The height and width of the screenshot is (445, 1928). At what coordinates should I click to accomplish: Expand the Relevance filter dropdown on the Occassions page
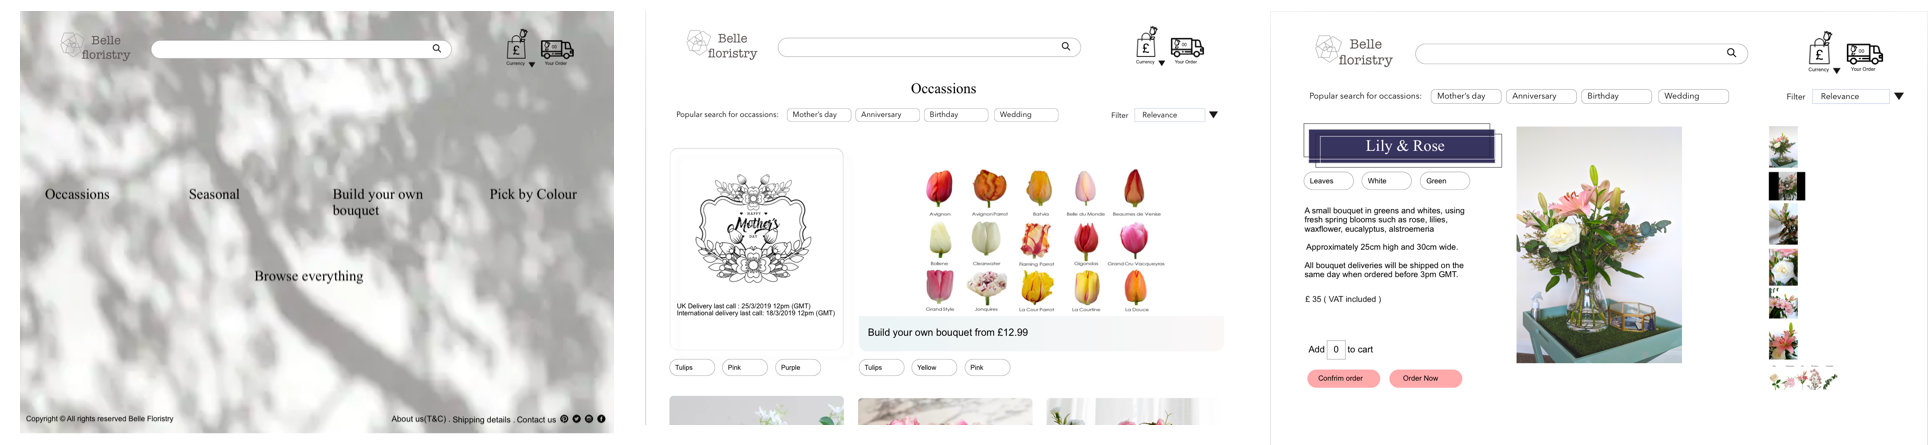point(1213,115)
